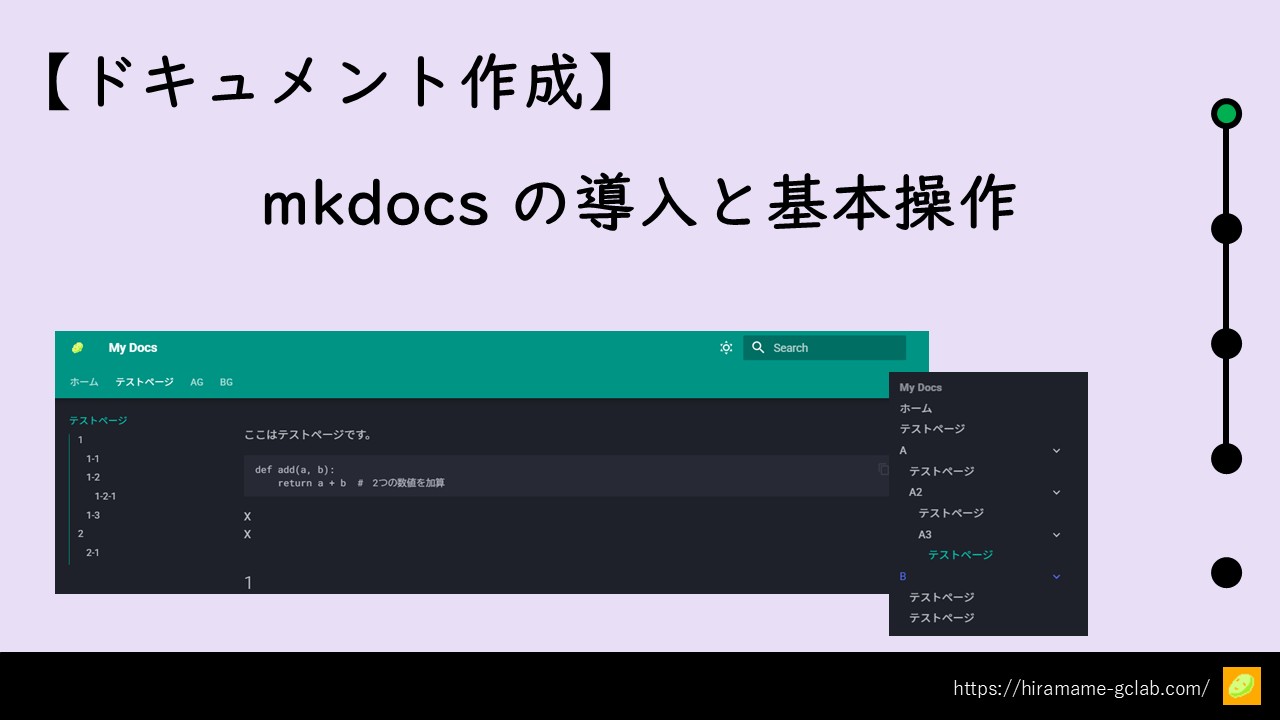Open the ホーム tab in header

click(84, 382)
